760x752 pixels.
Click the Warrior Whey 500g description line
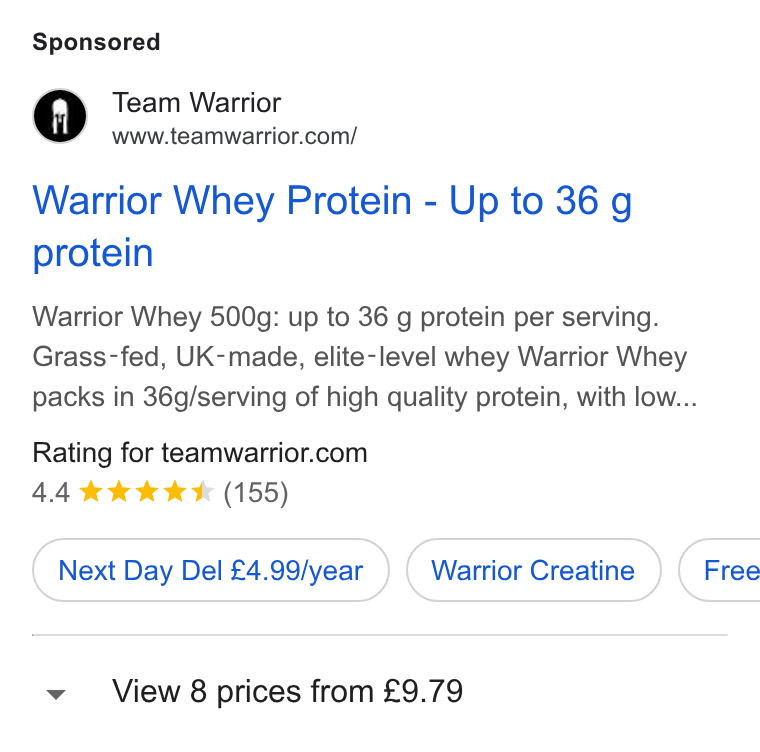pyautogui.click(x=346, y=317)
